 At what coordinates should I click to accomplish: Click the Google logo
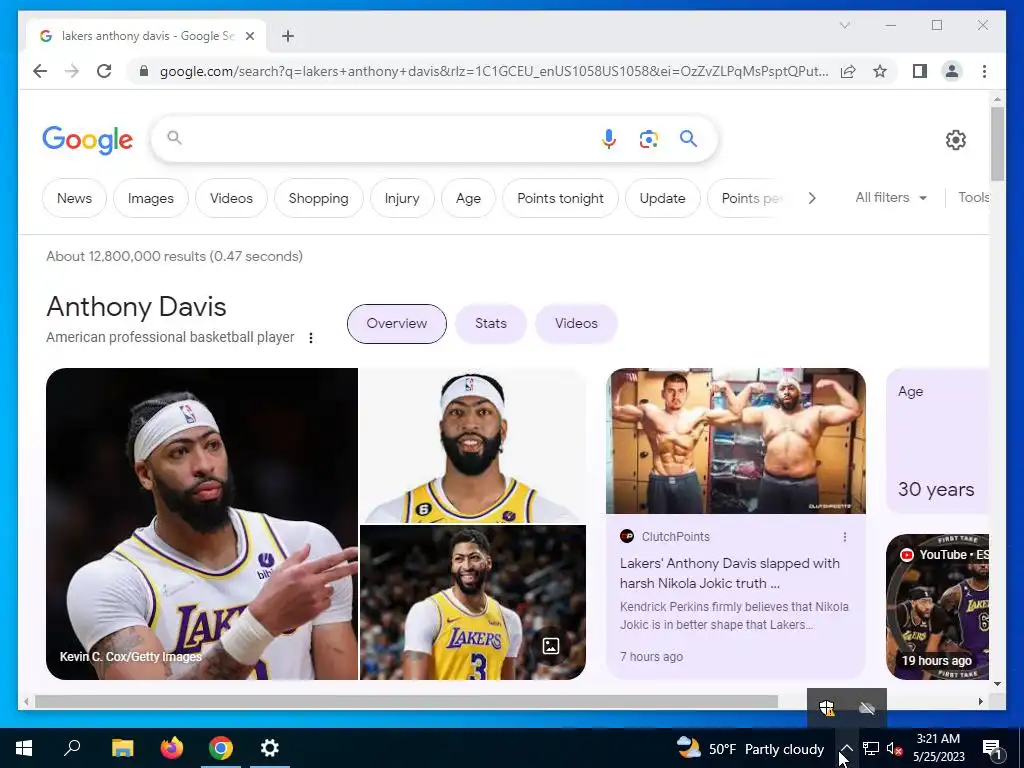pos(88,140)
